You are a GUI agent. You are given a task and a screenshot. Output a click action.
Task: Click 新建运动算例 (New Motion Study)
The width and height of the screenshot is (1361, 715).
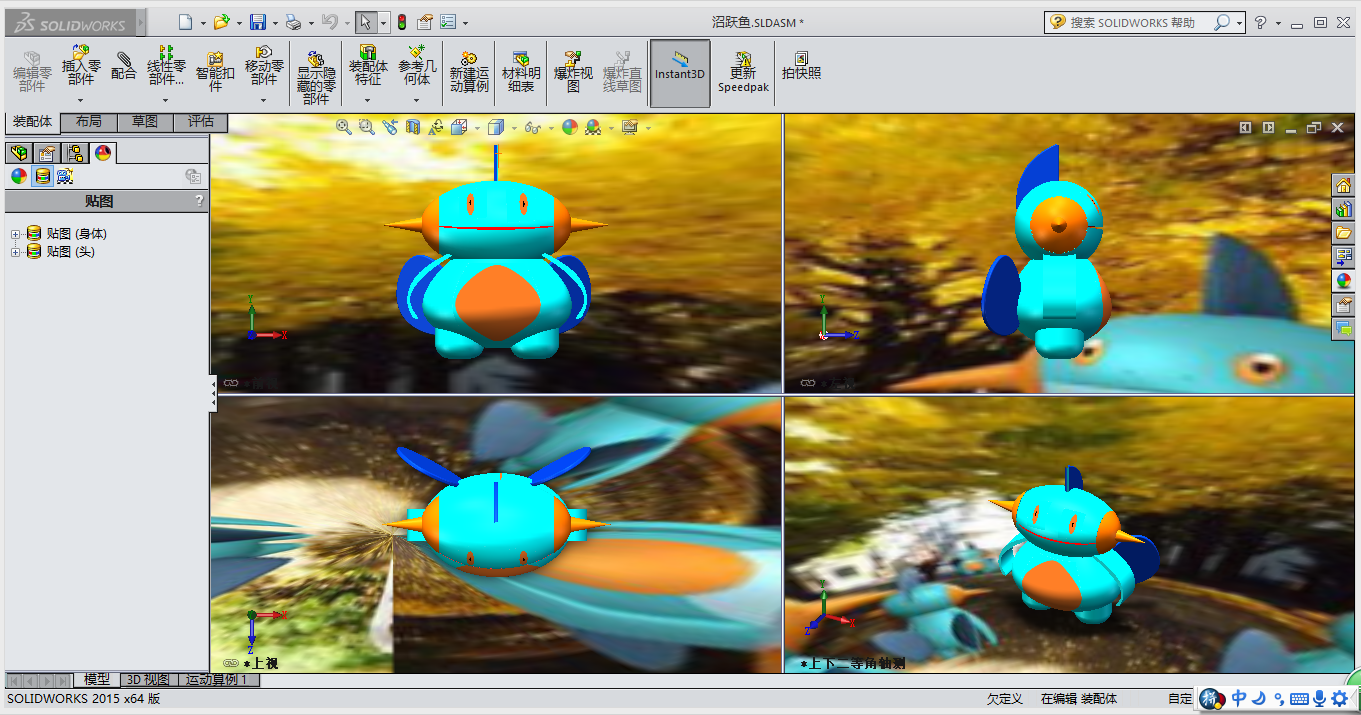(469, 72)
